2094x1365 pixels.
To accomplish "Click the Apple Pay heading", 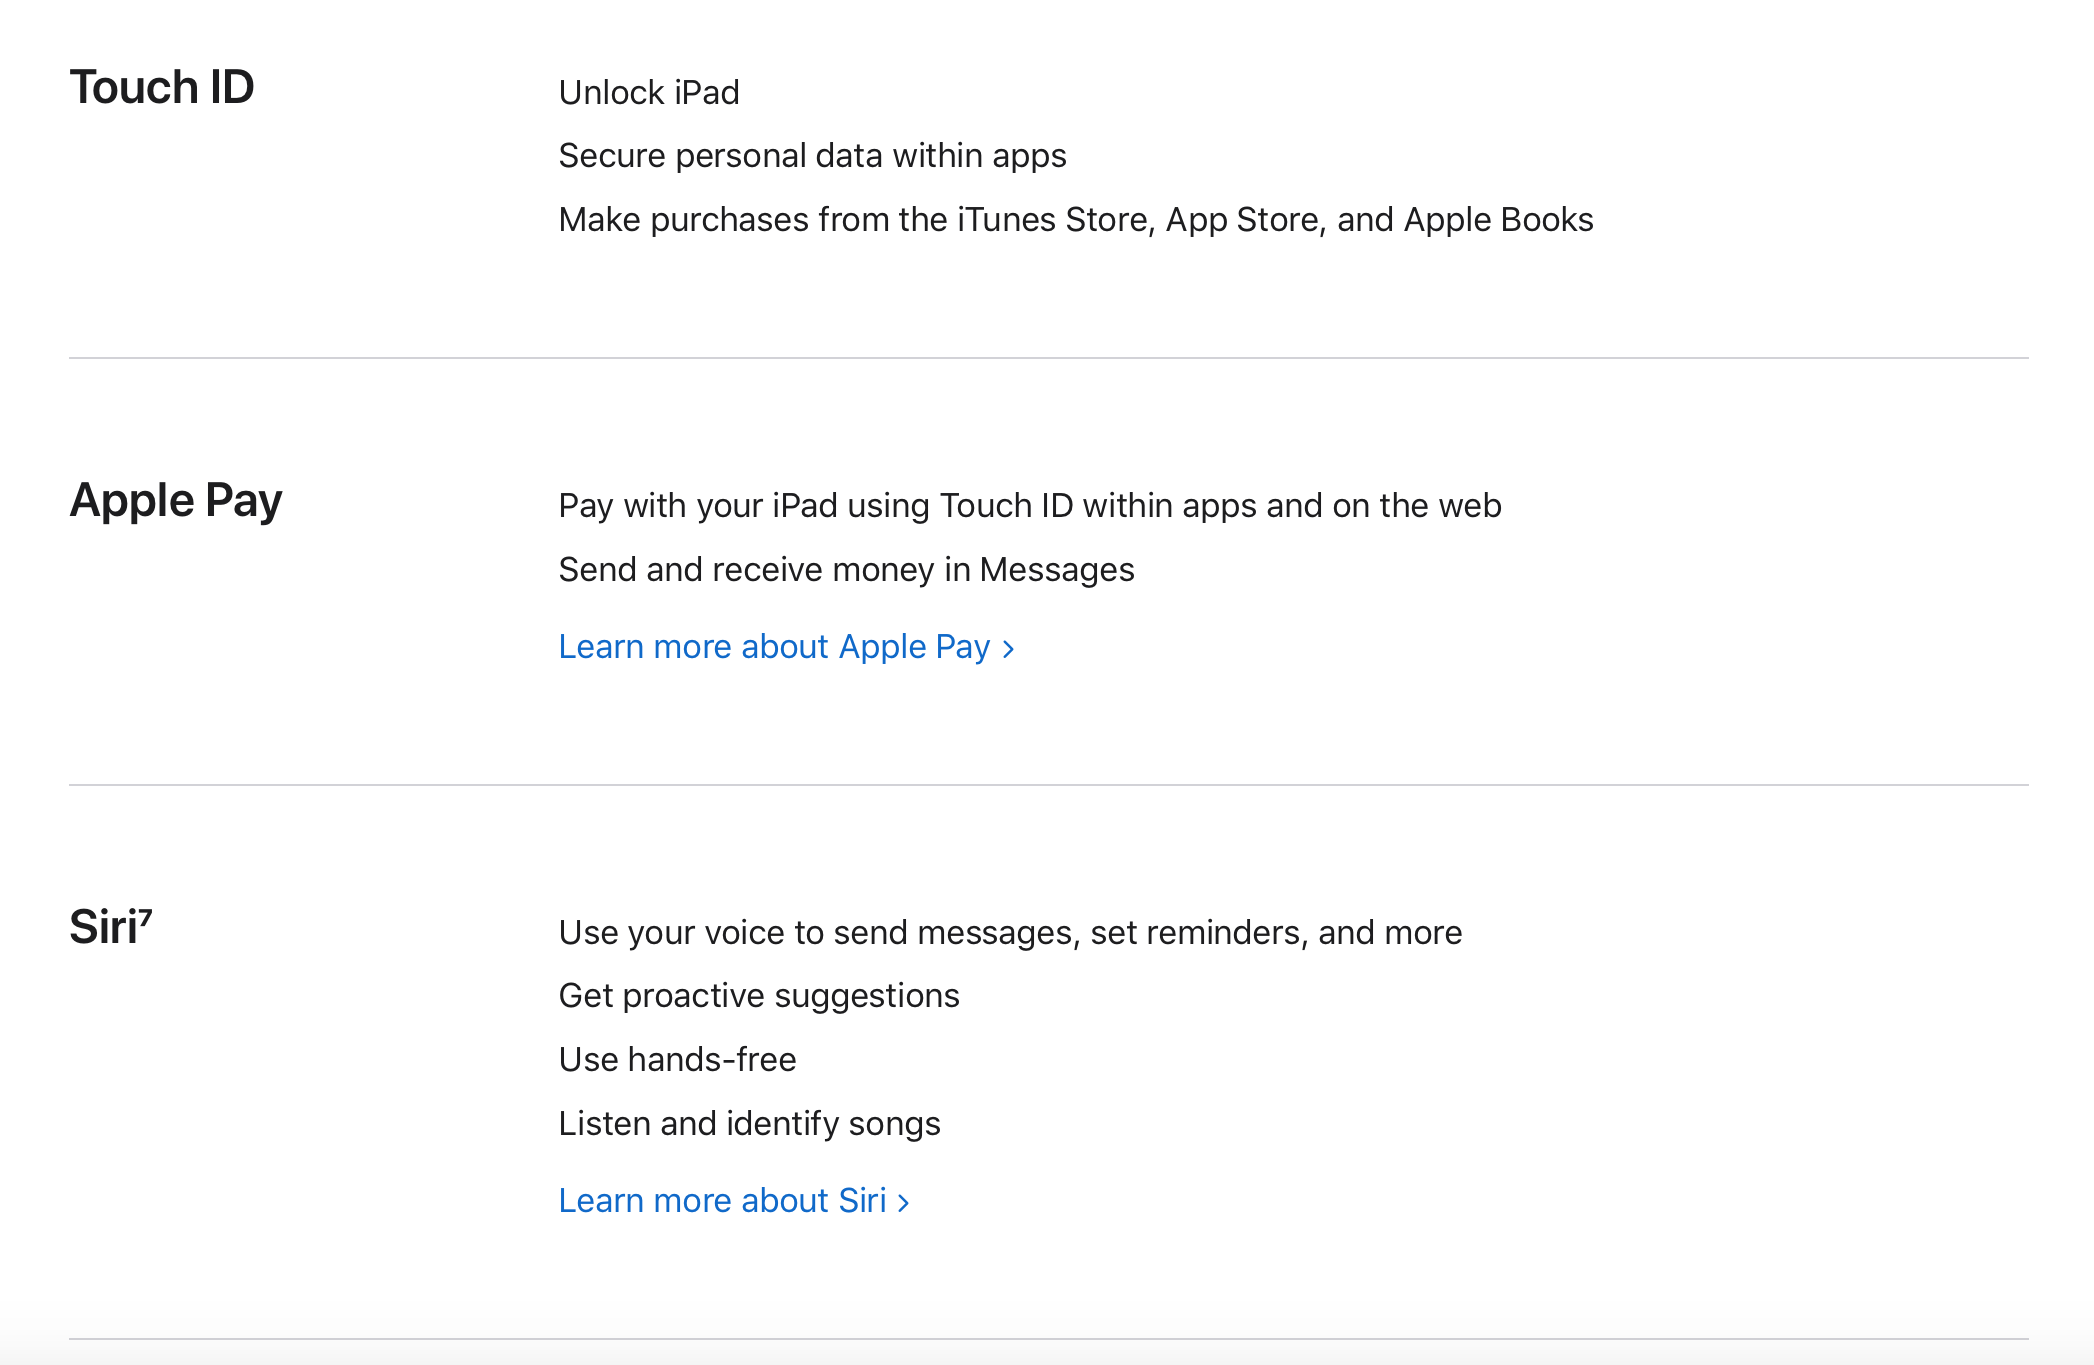I will coord(176,500).
